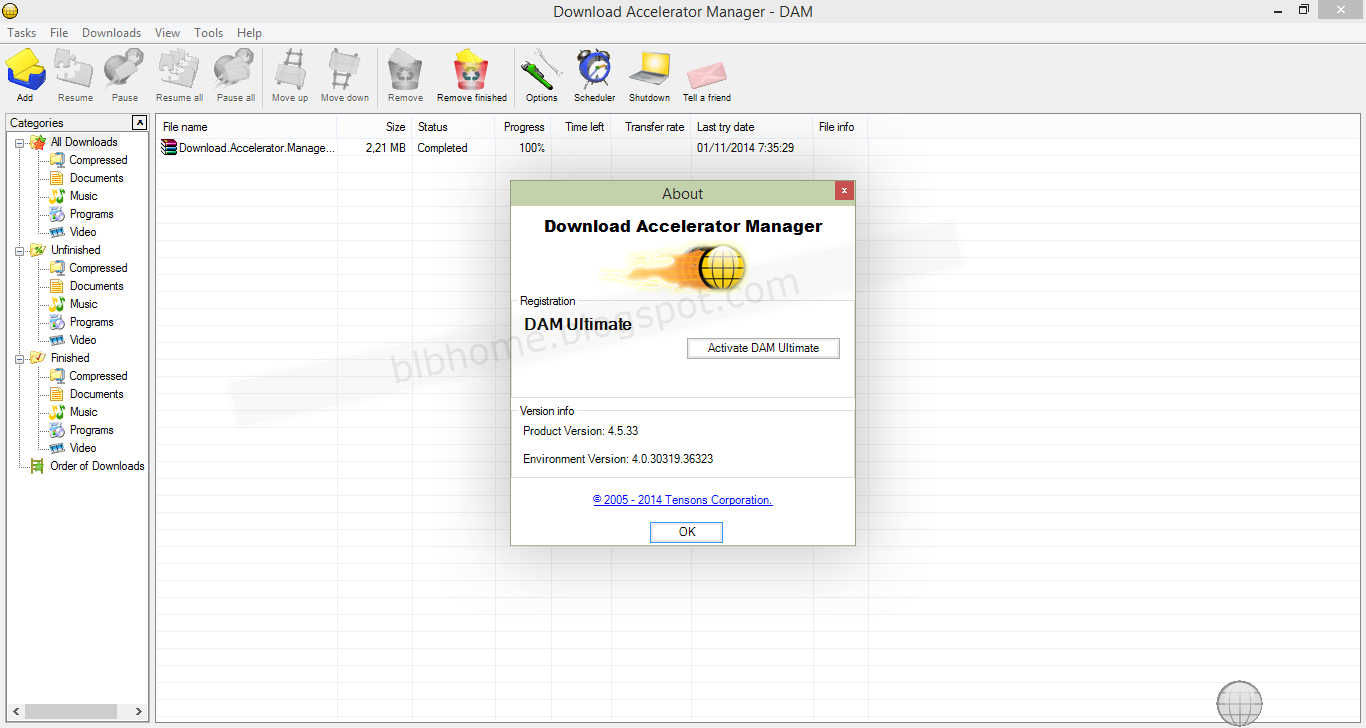
Task: Select Compressed under Finished
Action: tap(98, 376)
